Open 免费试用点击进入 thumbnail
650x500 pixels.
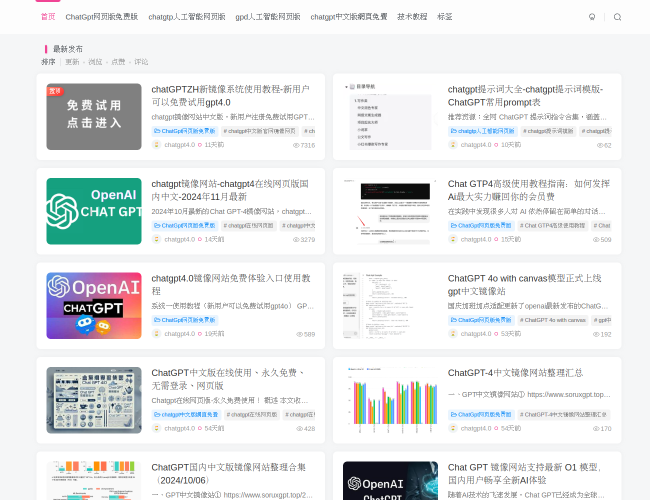point(94,117)
